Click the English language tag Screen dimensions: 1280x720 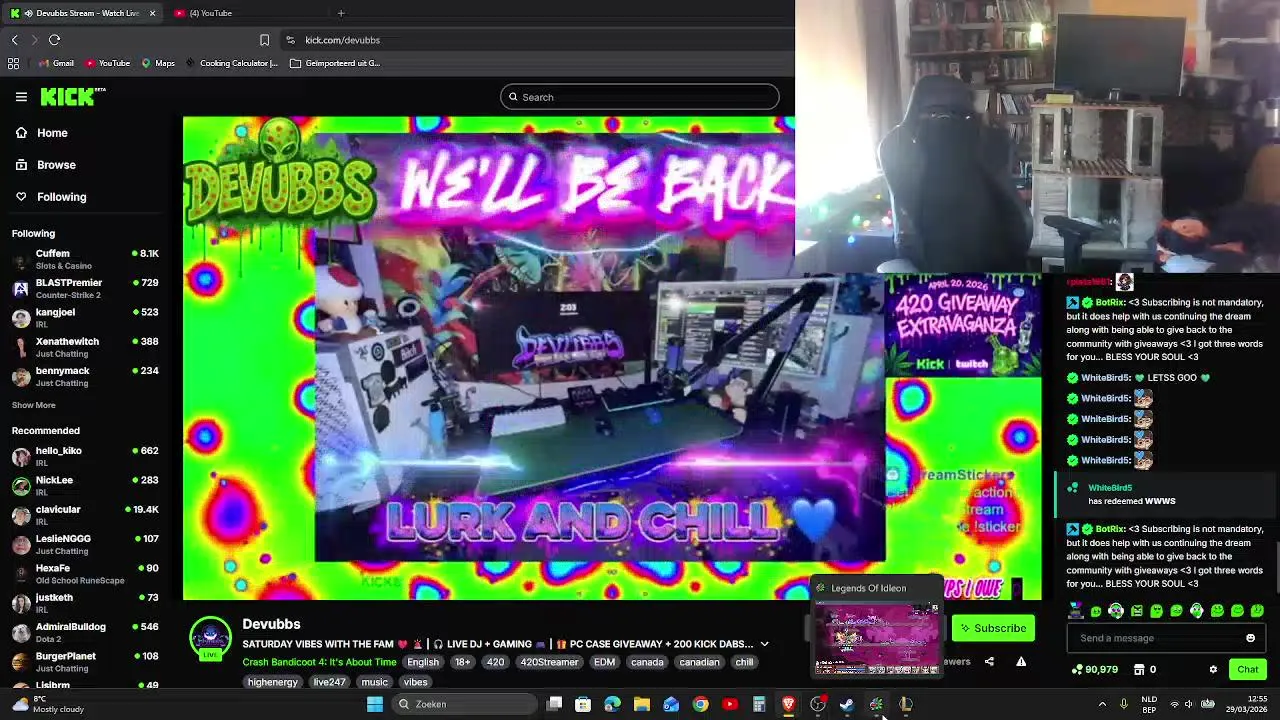pos(423,662)
